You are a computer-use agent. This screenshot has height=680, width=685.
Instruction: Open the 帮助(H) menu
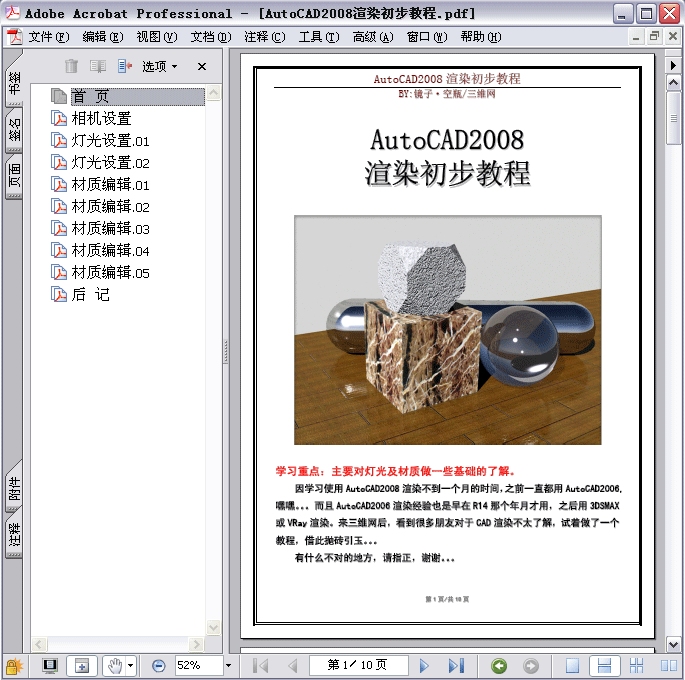tap(481, 37)
